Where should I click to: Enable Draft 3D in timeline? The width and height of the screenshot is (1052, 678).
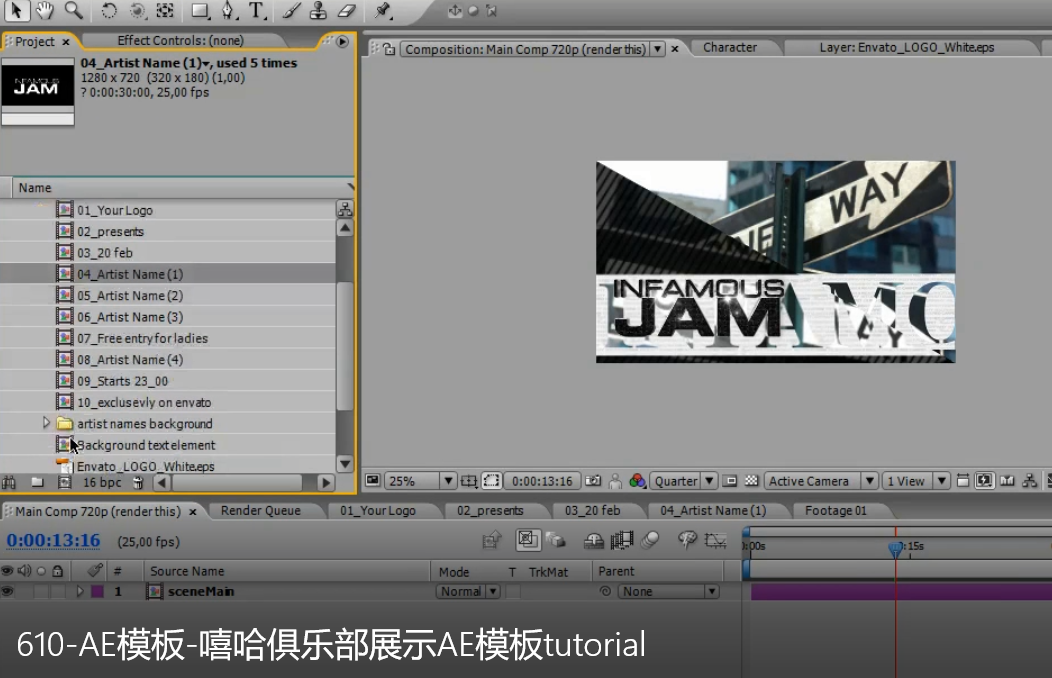(x=556, y=540)
